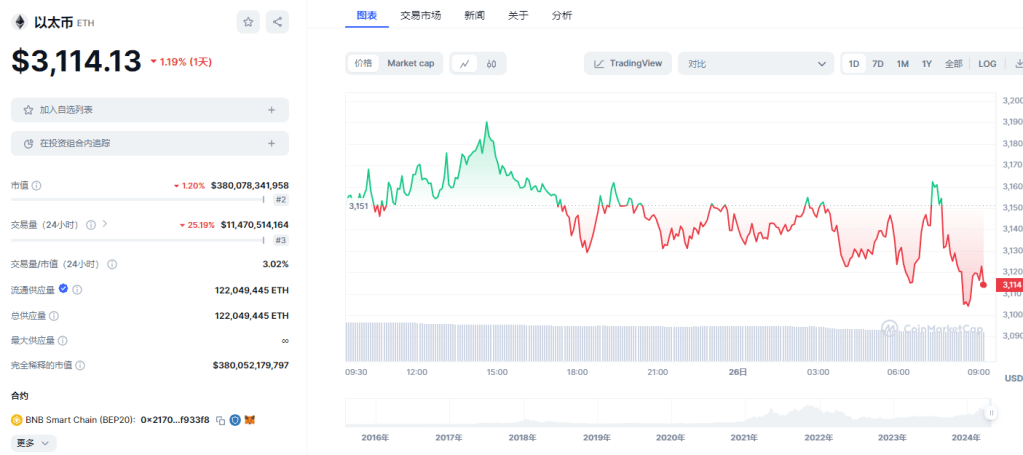Image resolution: width=1023 pixels, height=455 pixels.
Task: Open the 对比 compare dropdown
Action: 755,64
